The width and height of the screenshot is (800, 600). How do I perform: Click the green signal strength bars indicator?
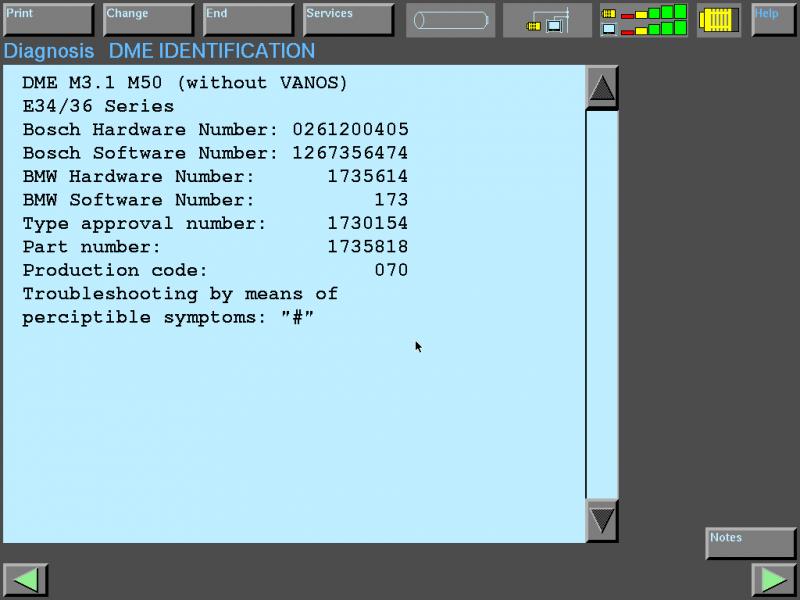[x=643, y=20]
